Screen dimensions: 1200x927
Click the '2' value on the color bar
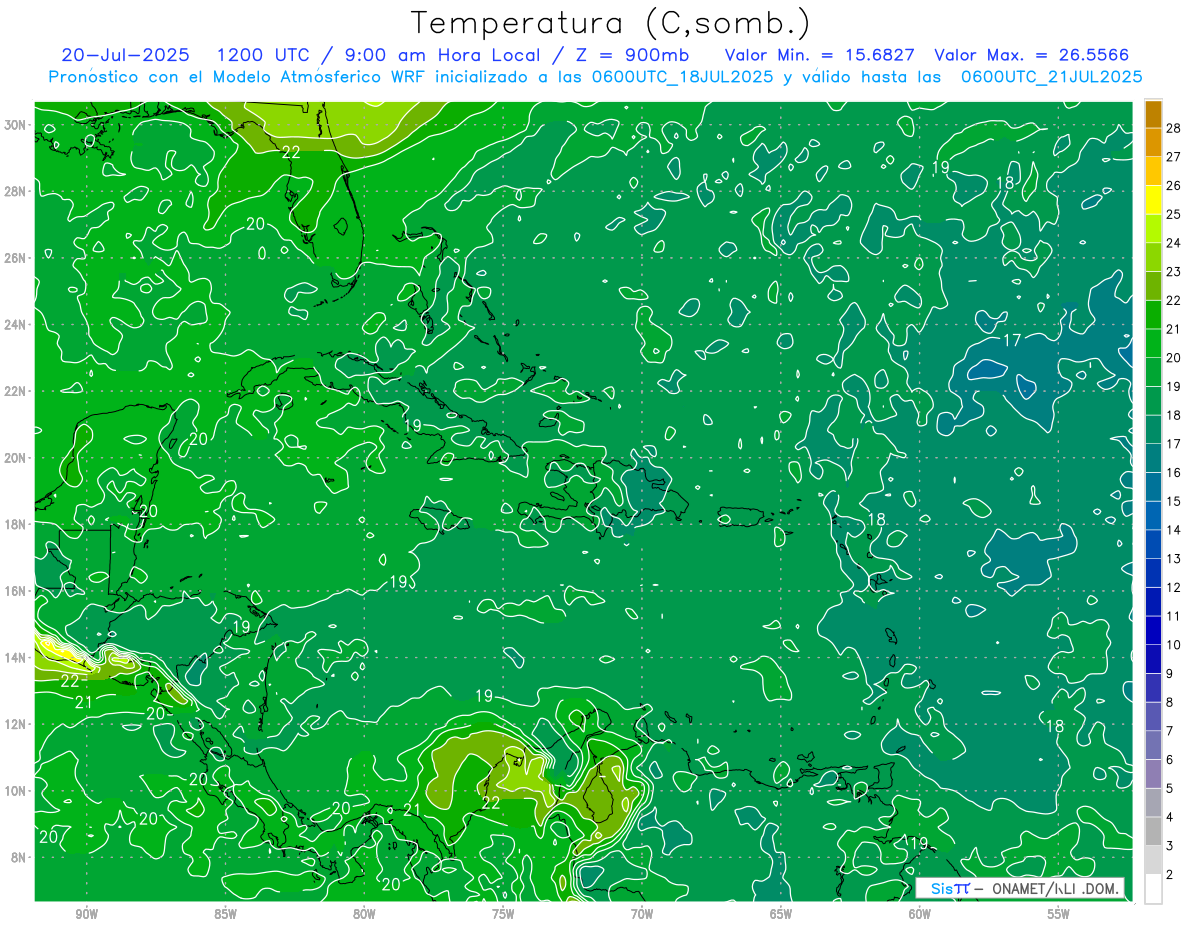click(1170, 874)
